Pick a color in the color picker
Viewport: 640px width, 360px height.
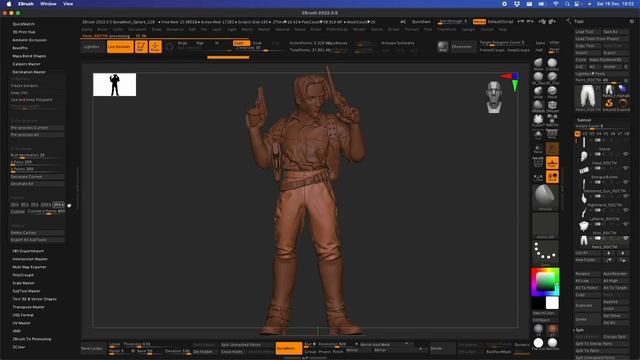pos(545,282)
